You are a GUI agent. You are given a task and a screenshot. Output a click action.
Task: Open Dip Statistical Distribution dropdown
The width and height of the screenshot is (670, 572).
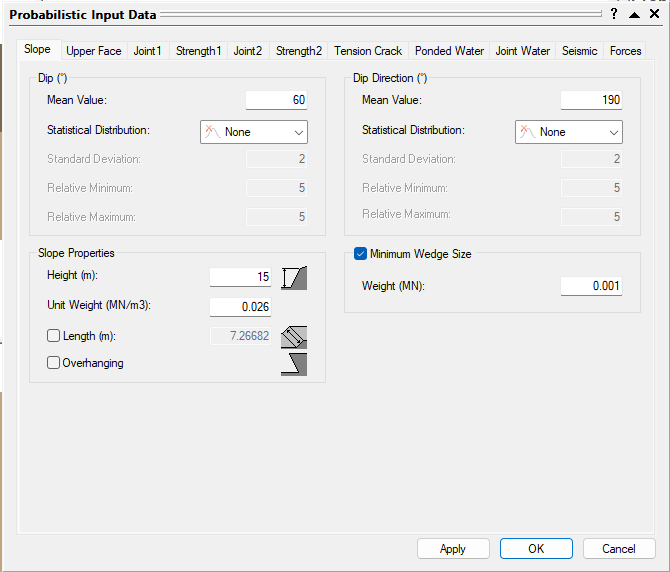pyautogui.click(x=254, y=132)
